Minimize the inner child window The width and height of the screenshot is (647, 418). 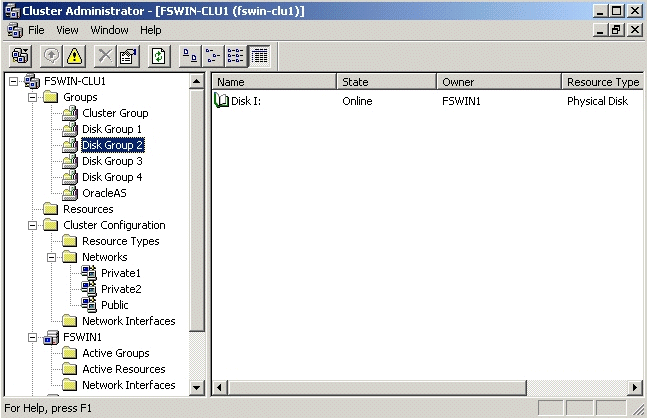tap(601, 30)
